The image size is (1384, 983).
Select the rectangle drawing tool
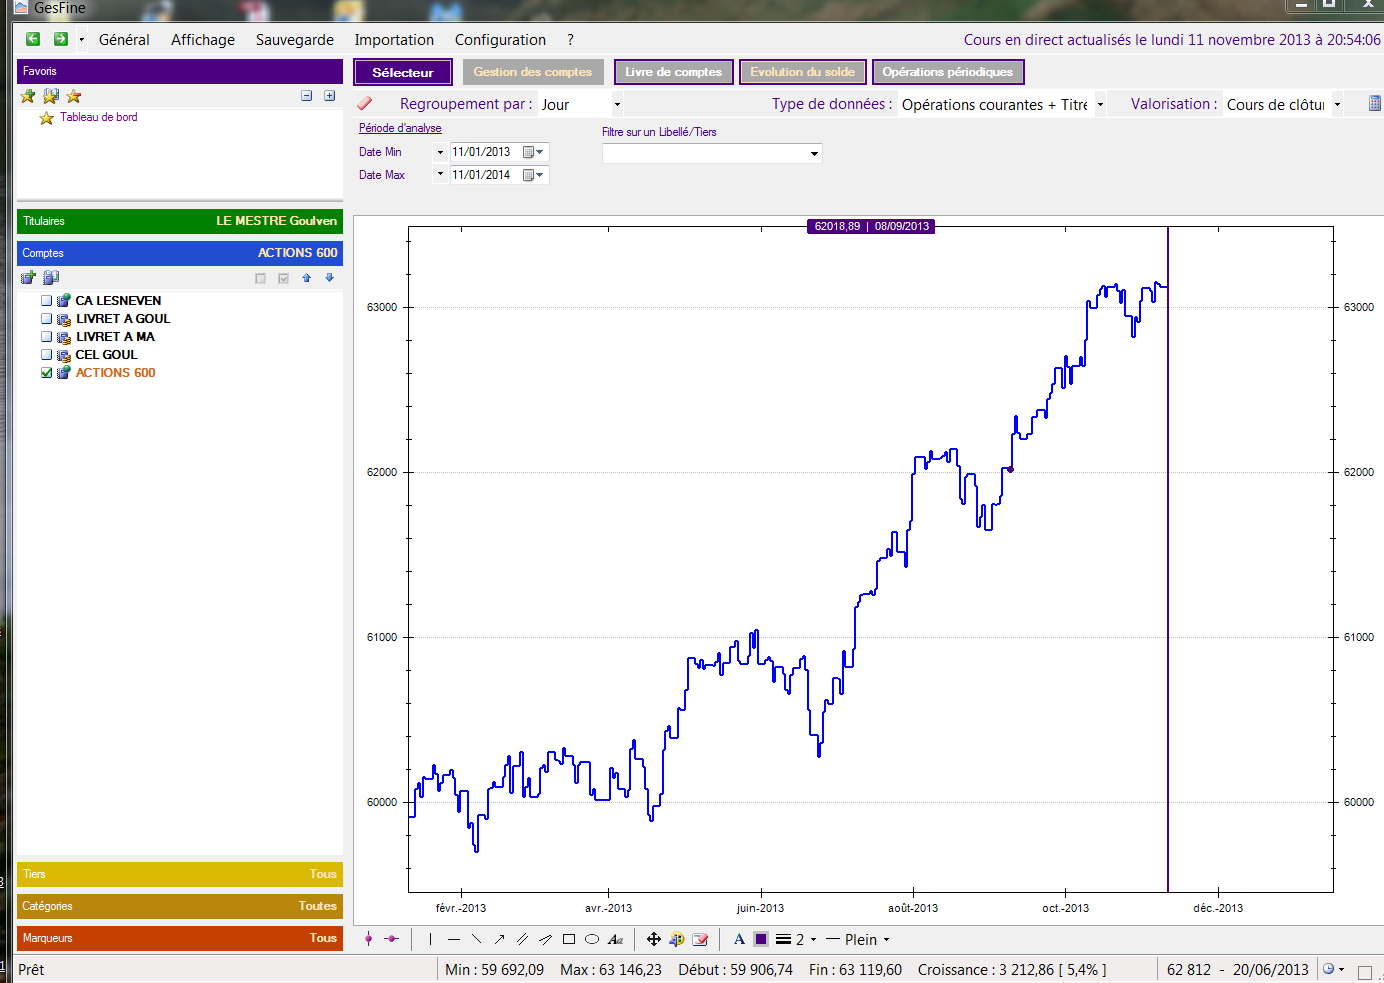[569, 939]
